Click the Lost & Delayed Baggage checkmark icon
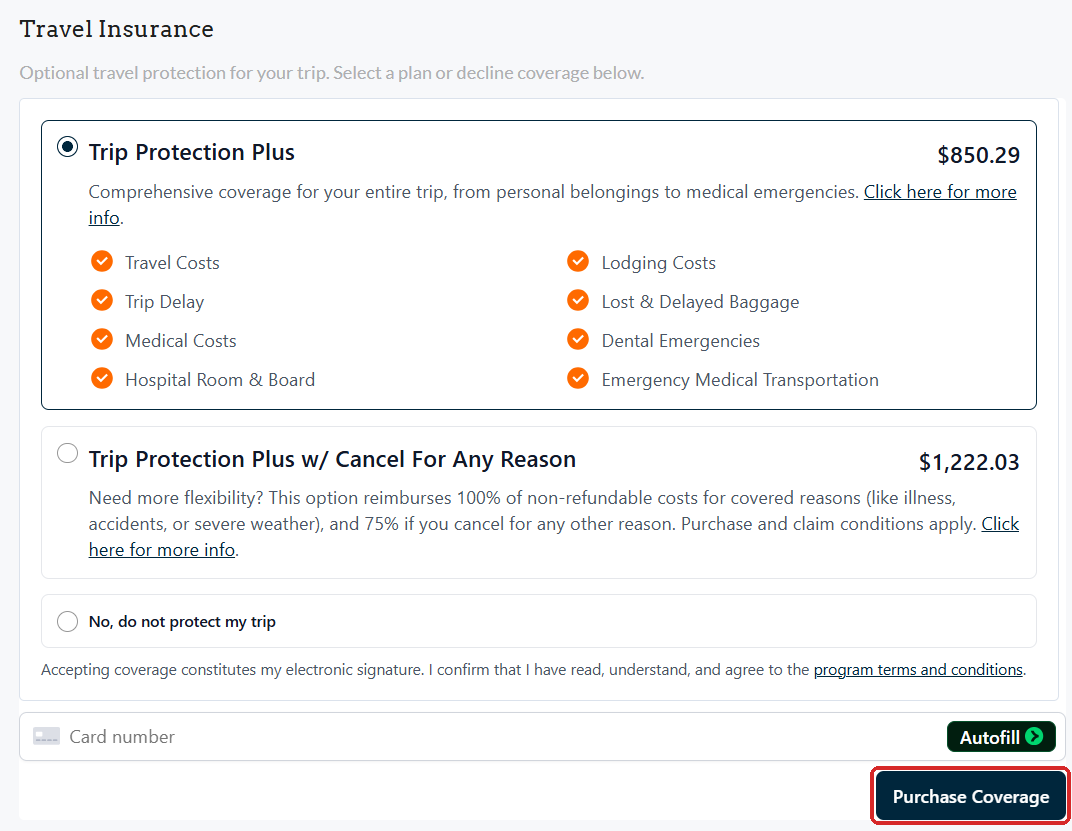The height and width of the screenshot is (831, 1072). tap(578, 300)
